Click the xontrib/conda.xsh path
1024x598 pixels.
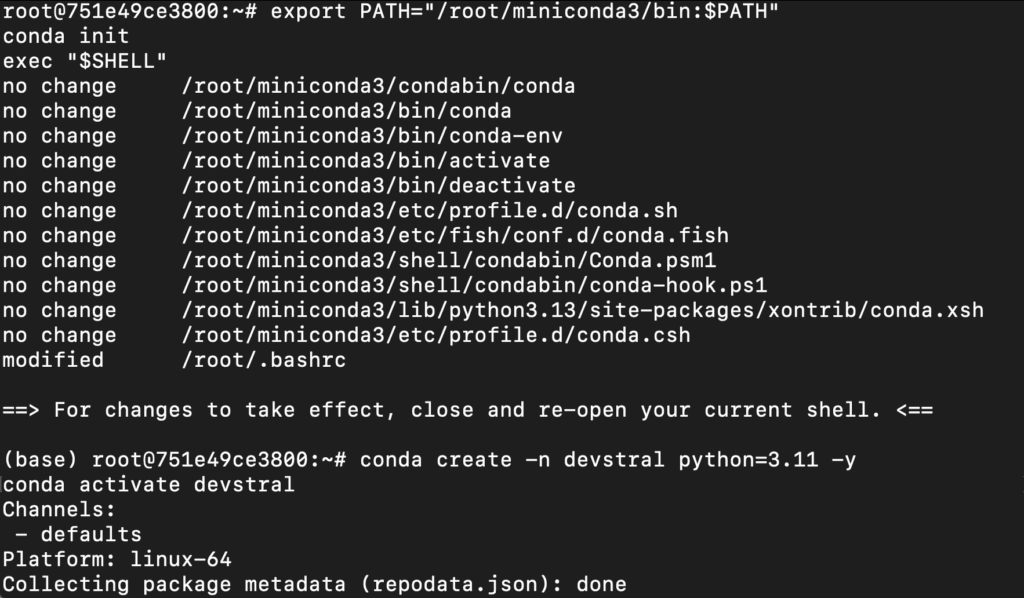[583, 310]
